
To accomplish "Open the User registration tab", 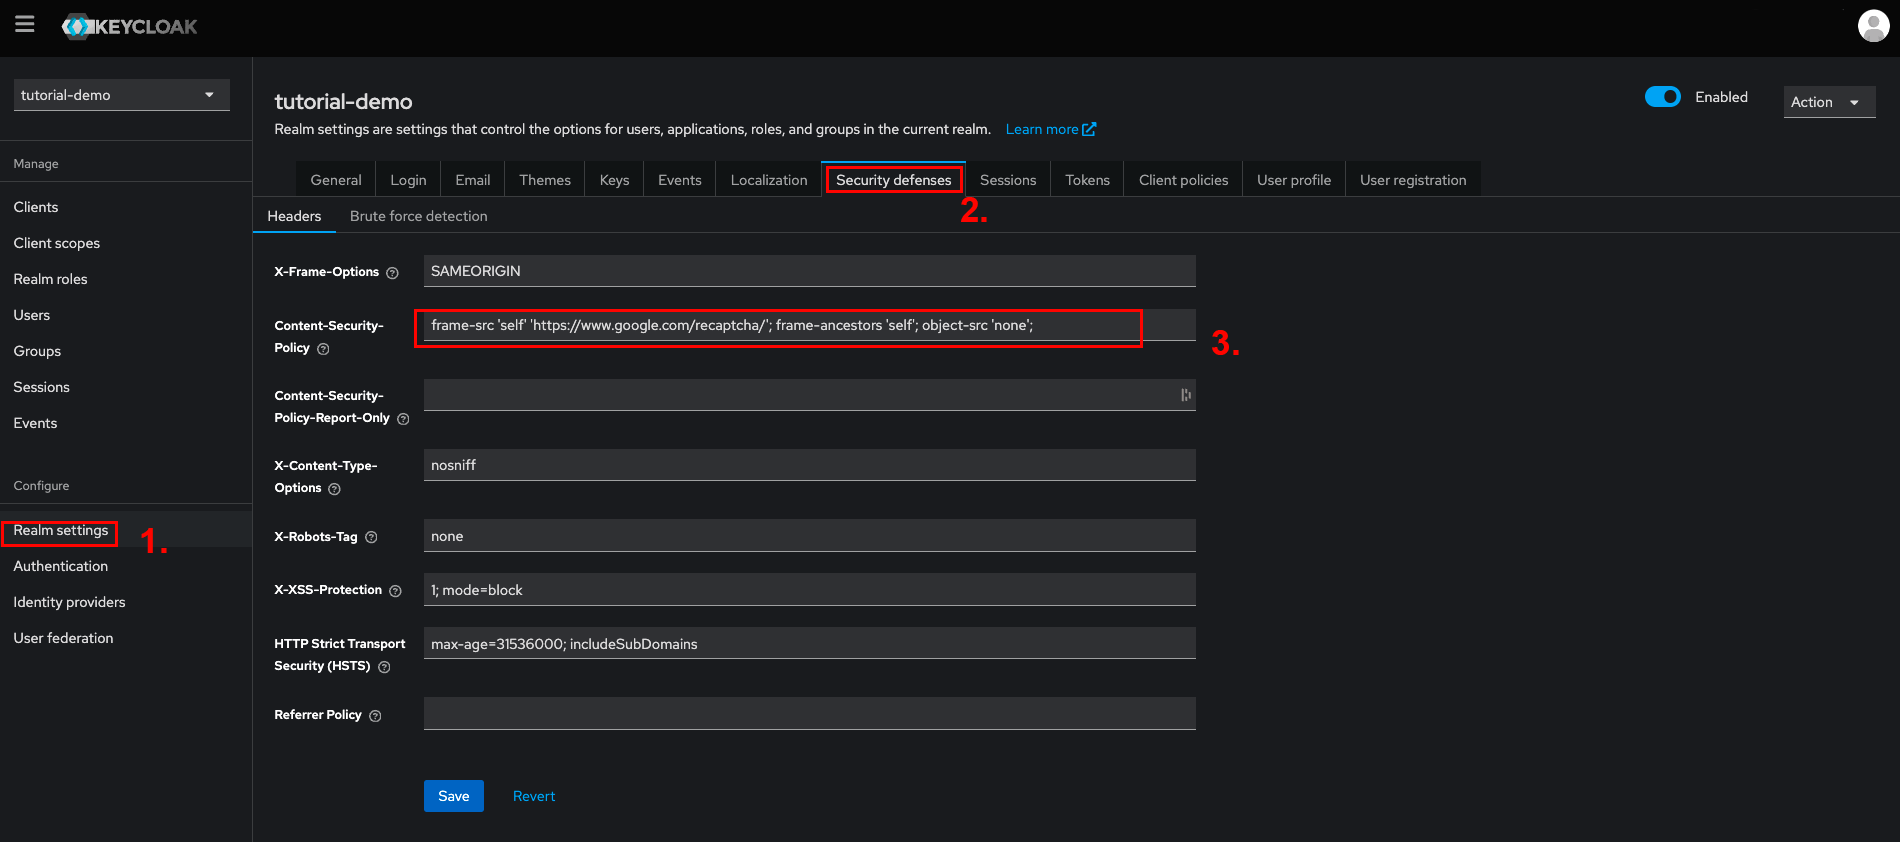I will 1413,180.
